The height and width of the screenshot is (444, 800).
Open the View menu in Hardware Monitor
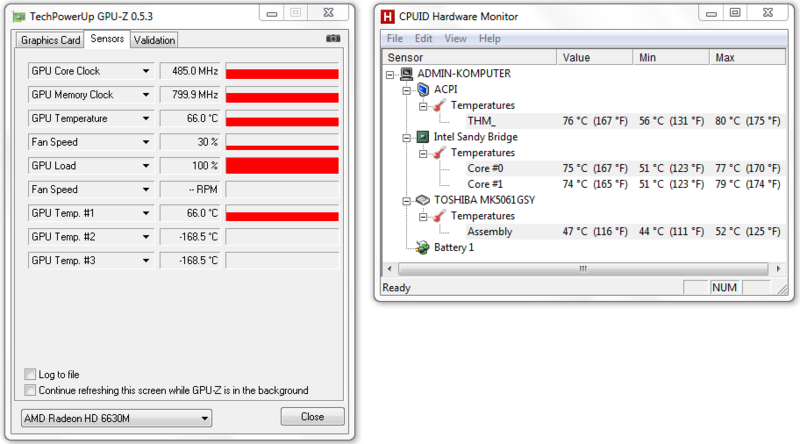[456, 39]
